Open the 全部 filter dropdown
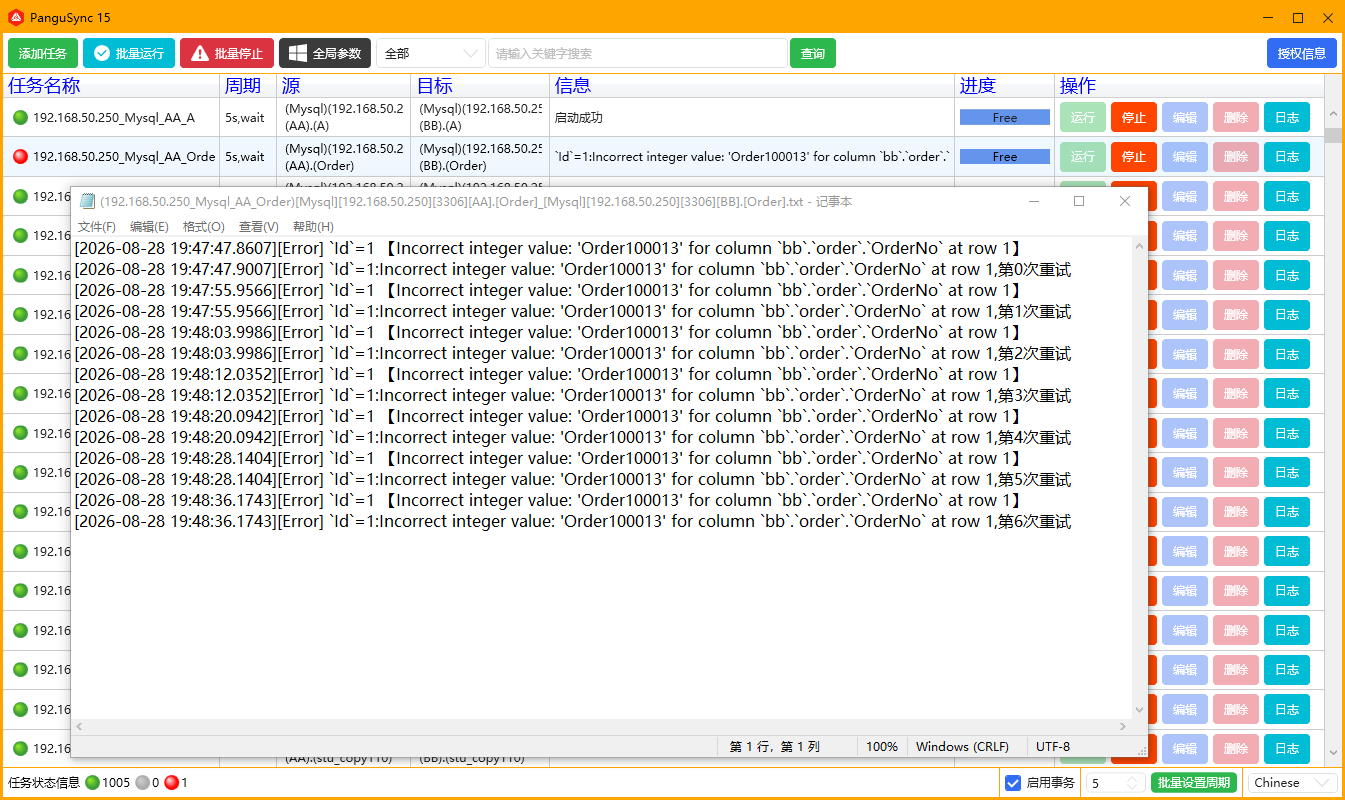This screenshot has width=1345, height=800. (431, 53)
